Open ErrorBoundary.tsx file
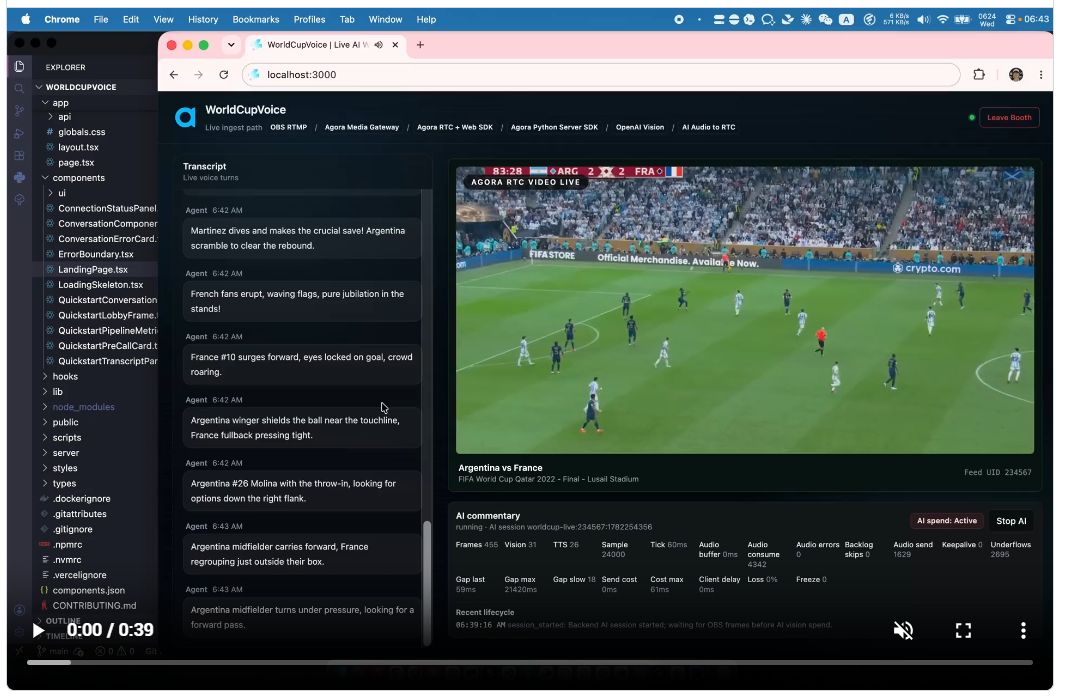Screen dimensions: 1065x700 point(96,254)
